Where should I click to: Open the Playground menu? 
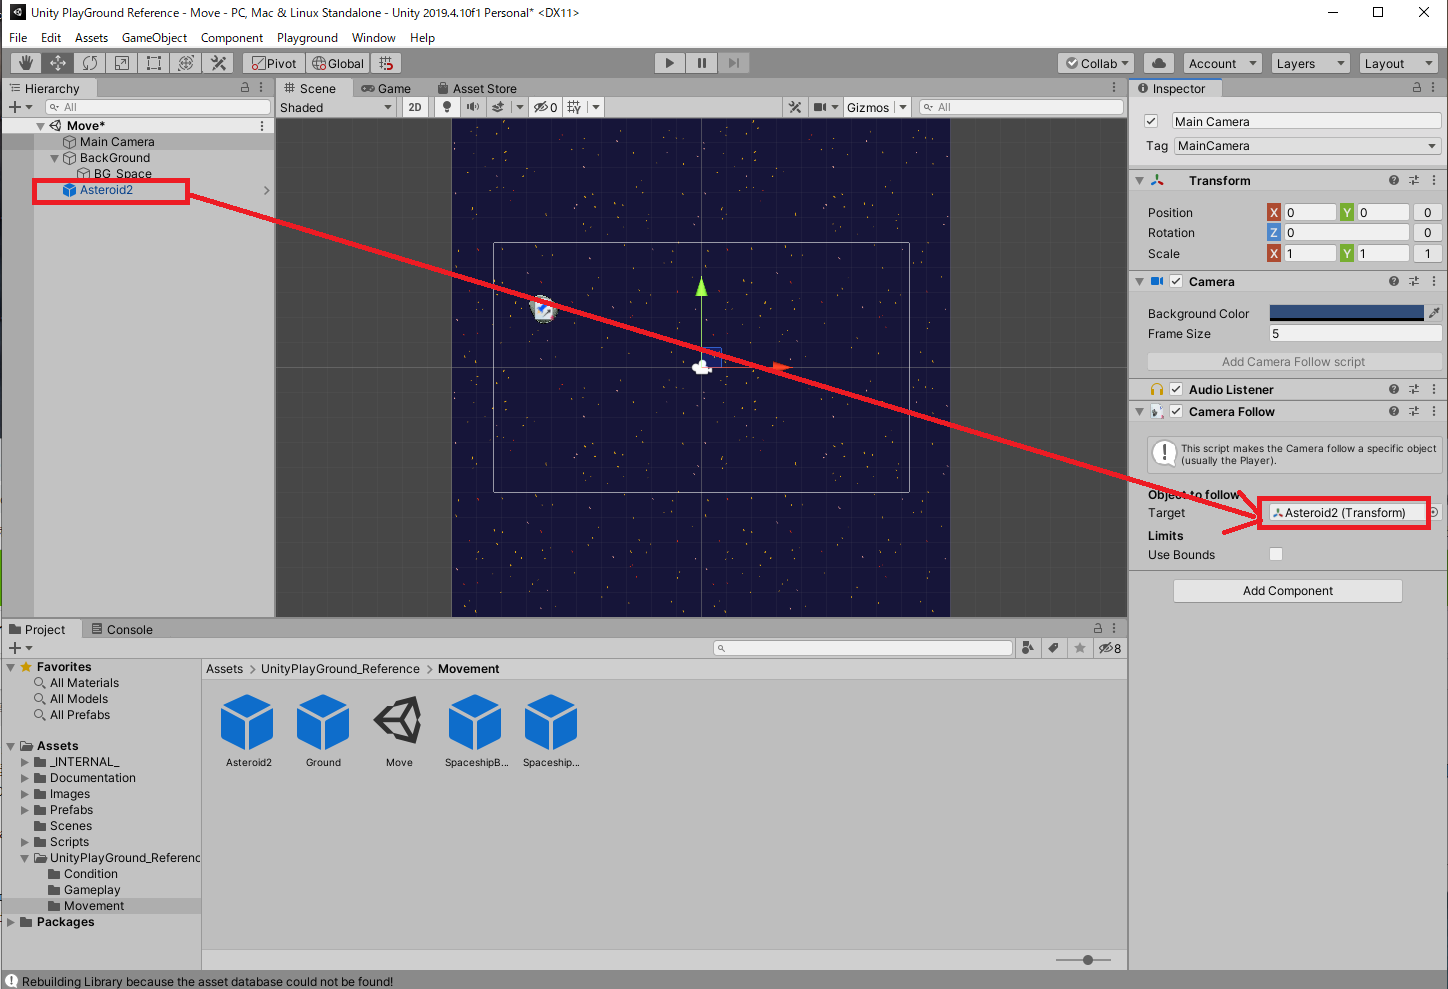pos(307,38)
